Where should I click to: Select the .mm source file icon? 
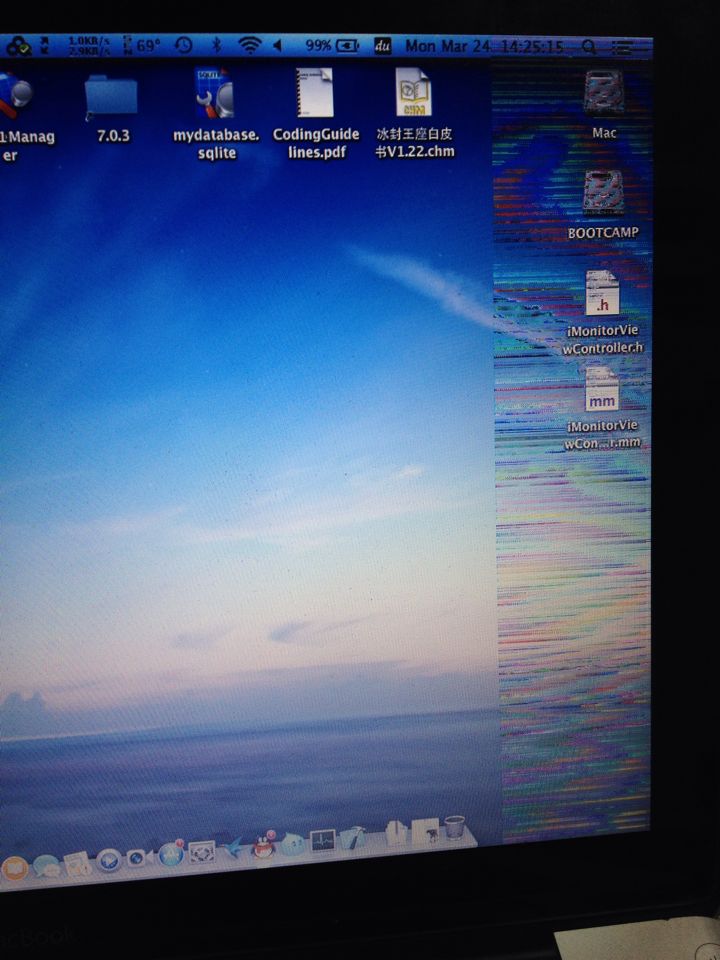tap(602, 389)
